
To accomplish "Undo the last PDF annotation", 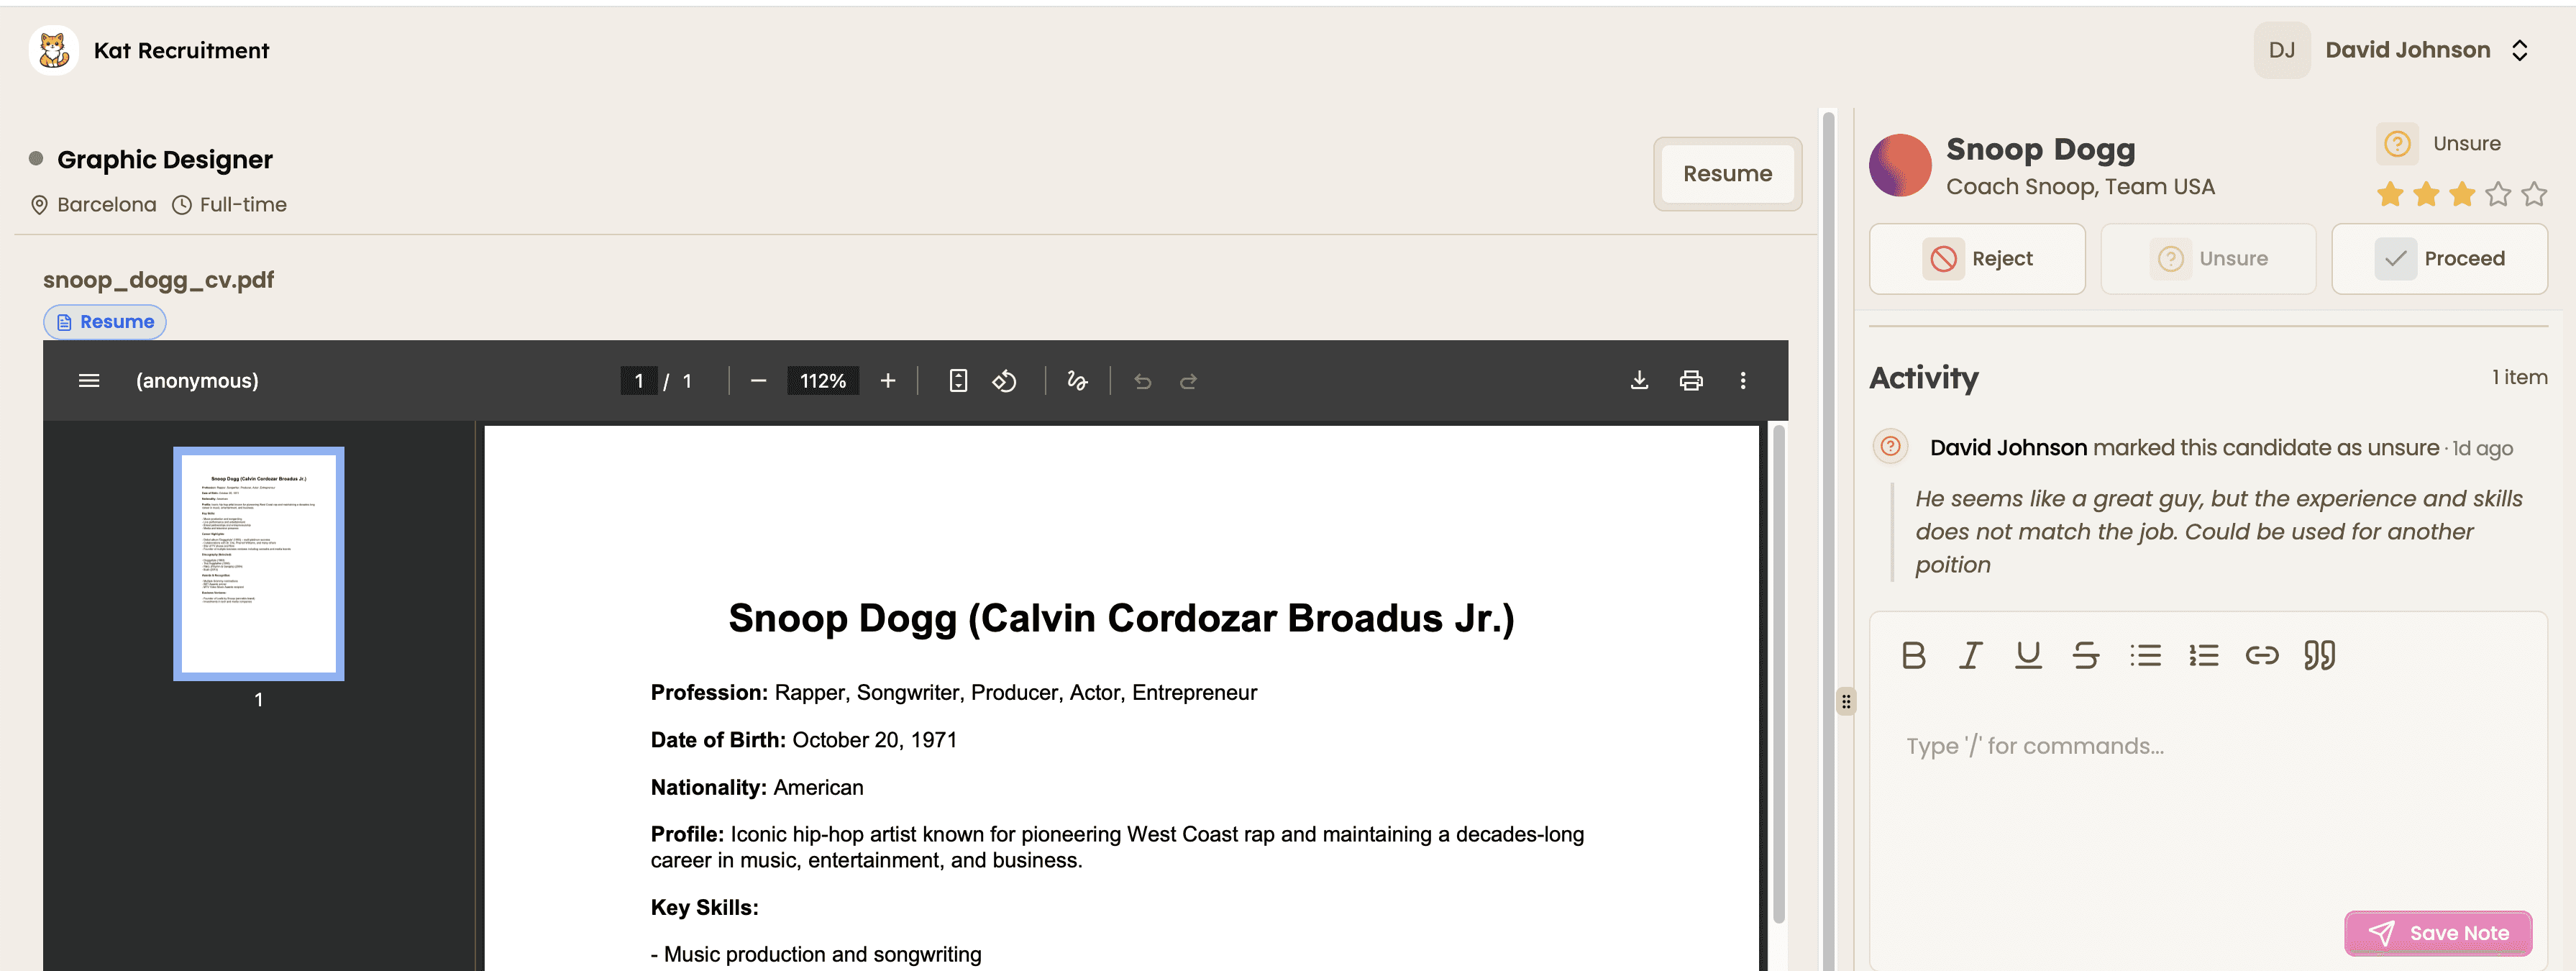I will (x=1143, y=381).
